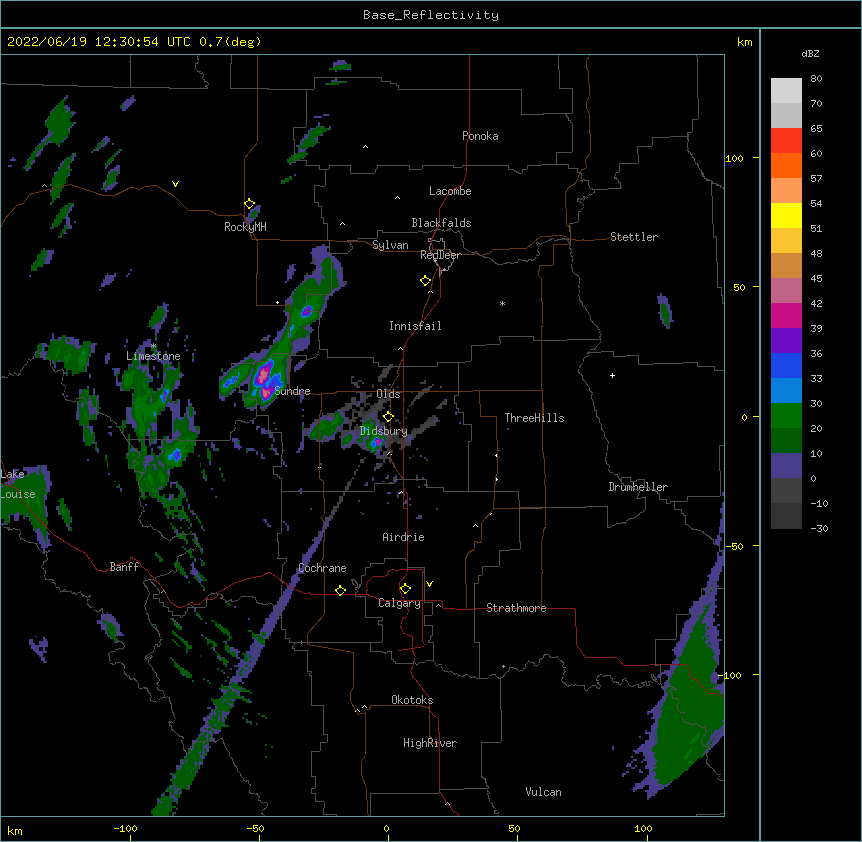862x842 pixels.
Task: Select the slate blue legend swatch above 0
Action: point(786,466)
